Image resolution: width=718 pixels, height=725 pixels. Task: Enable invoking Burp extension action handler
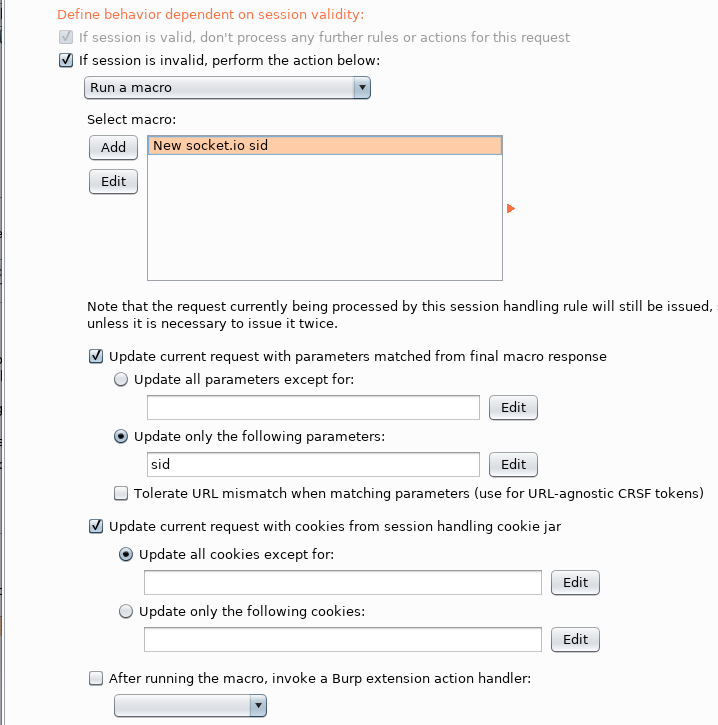click(96, 678)
